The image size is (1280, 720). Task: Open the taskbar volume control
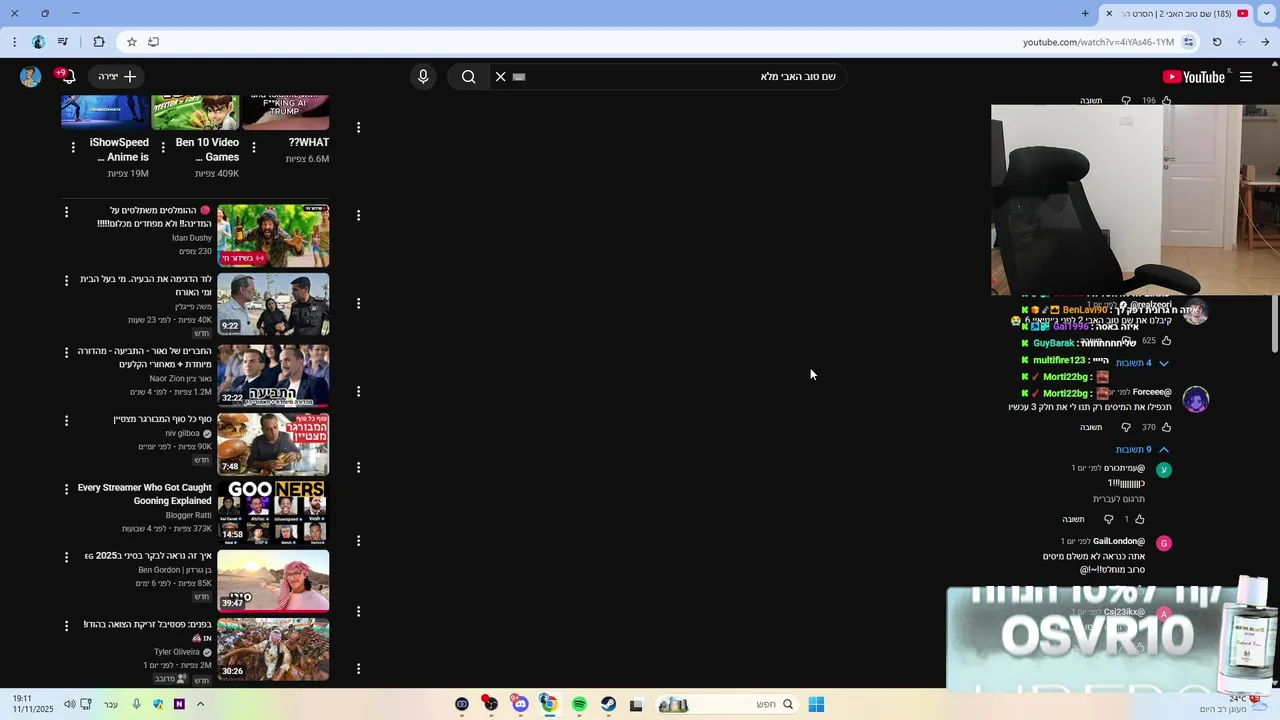pyautogui.click(x=69, y=704)
